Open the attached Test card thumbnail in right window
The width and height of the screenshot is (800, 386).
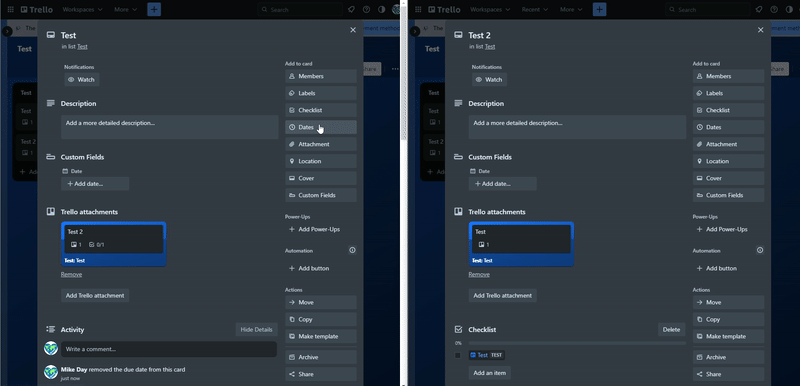tap(521, 244)
